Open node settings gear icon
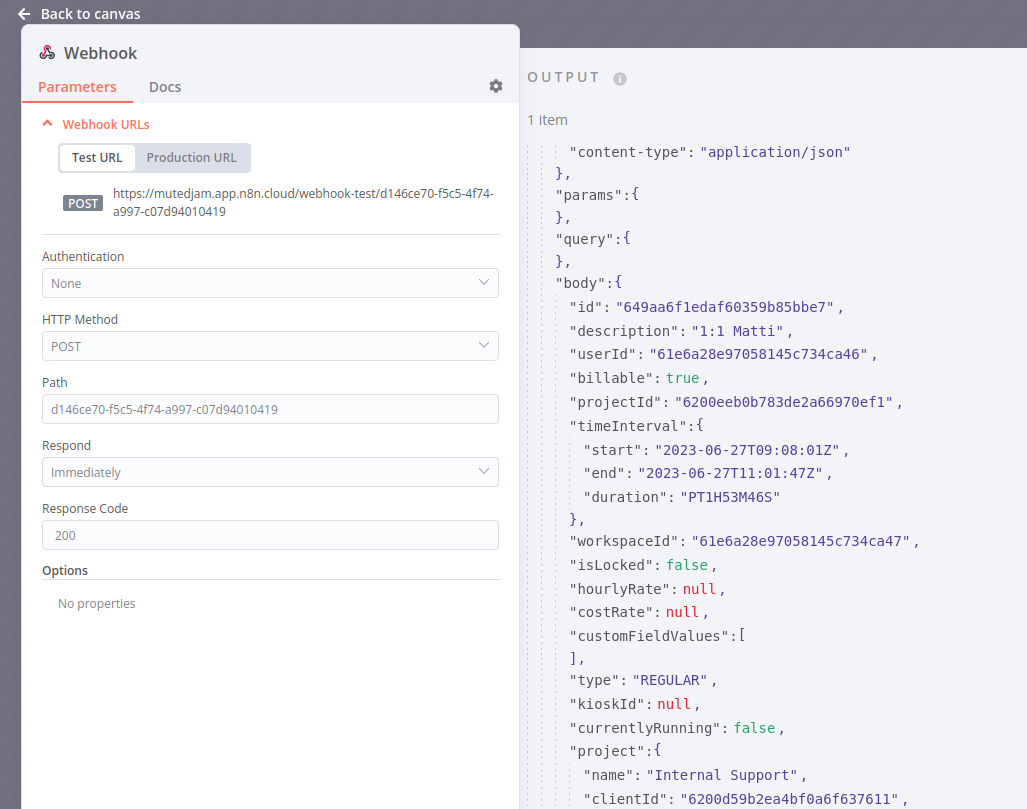This screenshot has width=1027, height=809. [x=495, y=86]
